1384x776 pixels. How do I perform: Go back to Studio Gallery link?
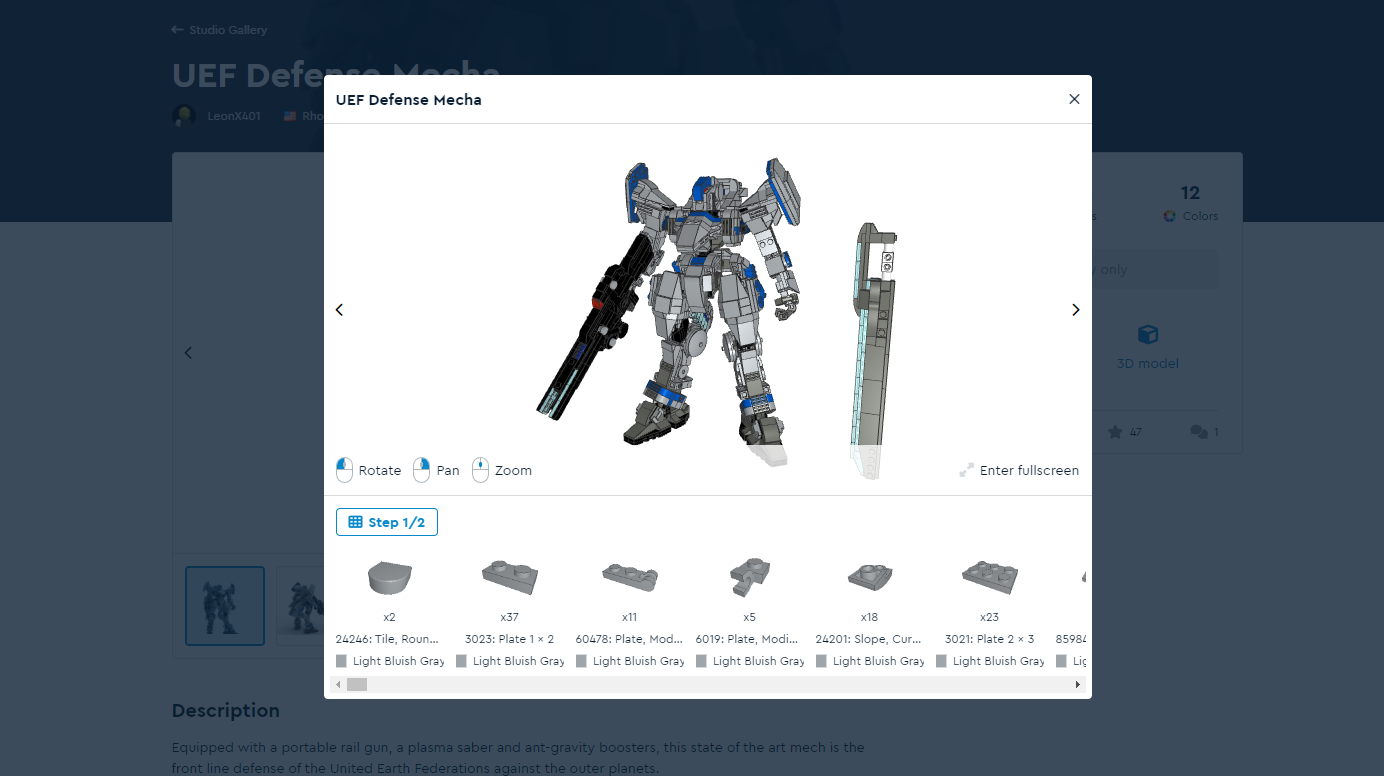click(219, 30)
